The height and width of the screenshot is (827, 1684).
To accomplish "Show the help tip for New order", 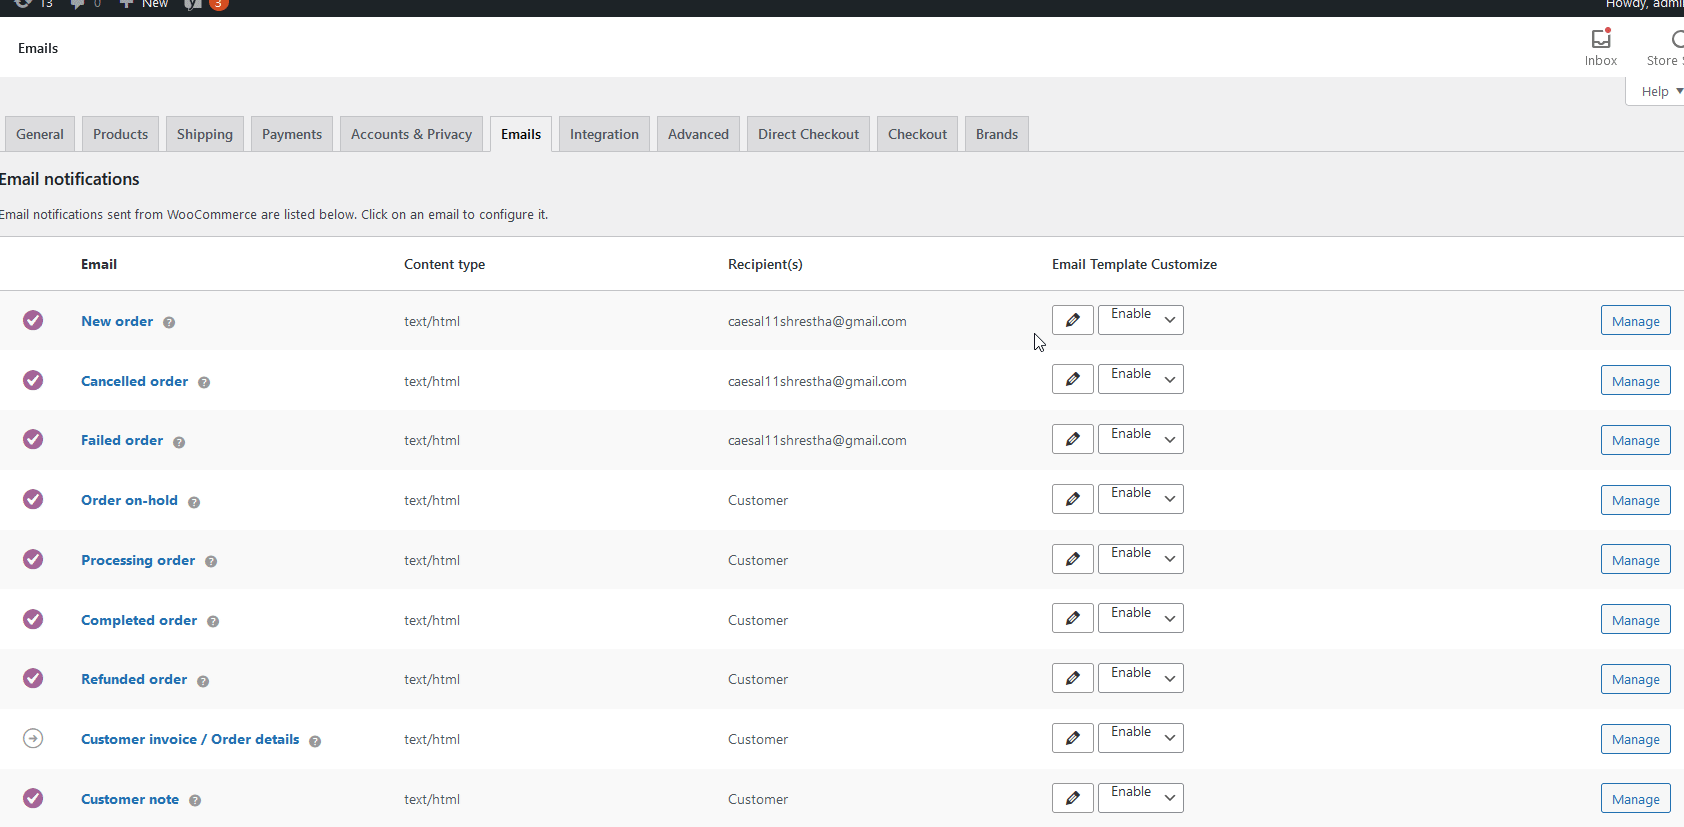I will 169,322.
